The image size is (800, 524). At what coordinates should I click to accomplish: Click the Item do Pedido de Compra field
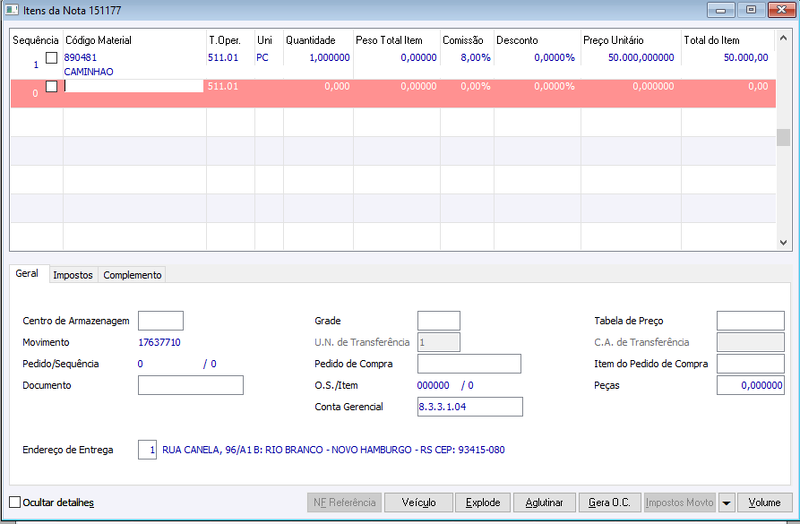click(x=751, y=364)
